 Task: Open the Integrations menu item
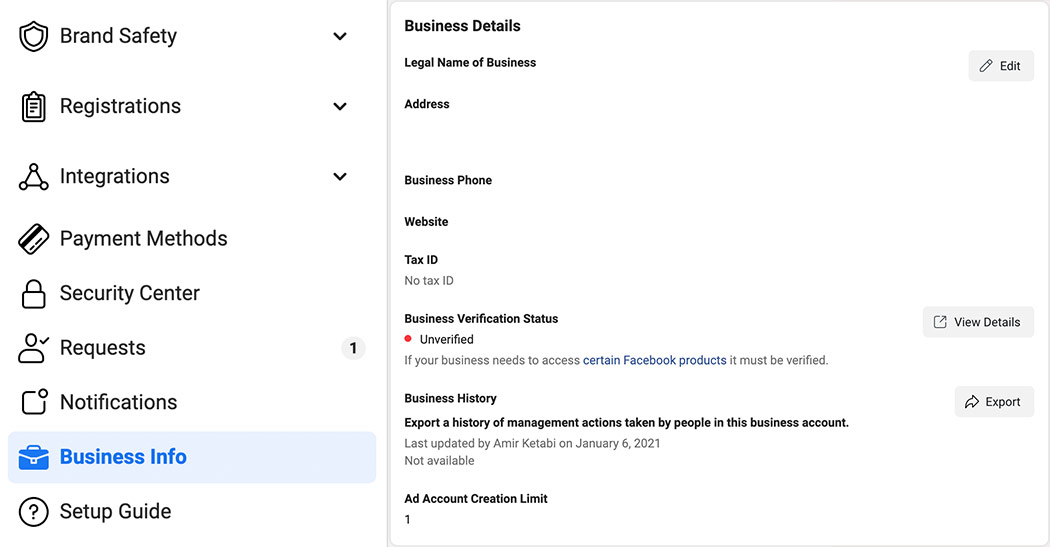(x=192, y=177)
